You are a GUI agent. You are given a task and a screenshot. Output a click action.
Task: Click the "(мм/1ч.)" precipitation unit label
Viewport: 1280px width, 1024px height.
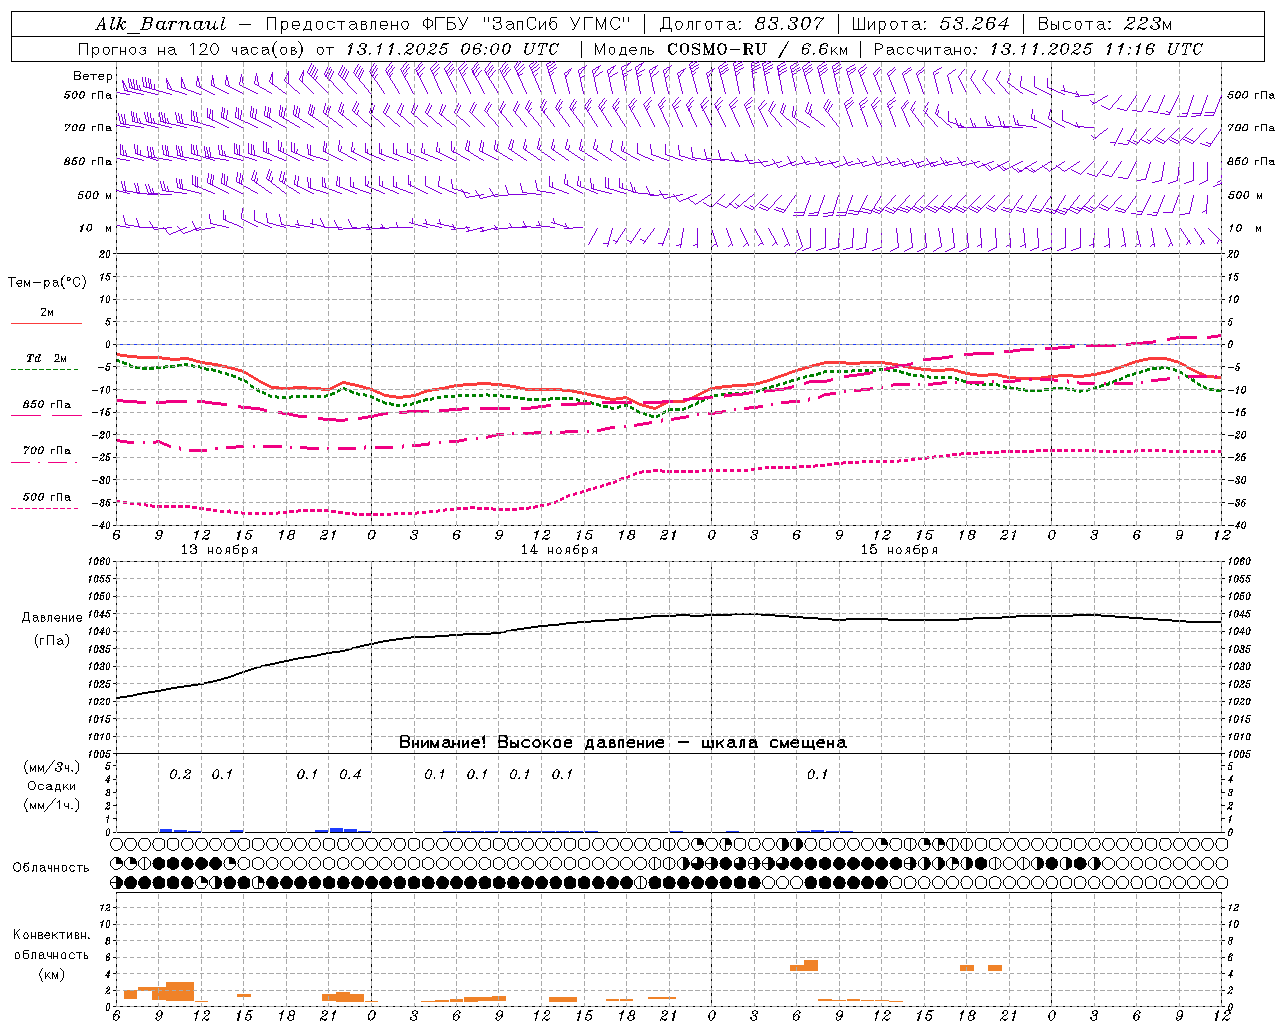52,805
